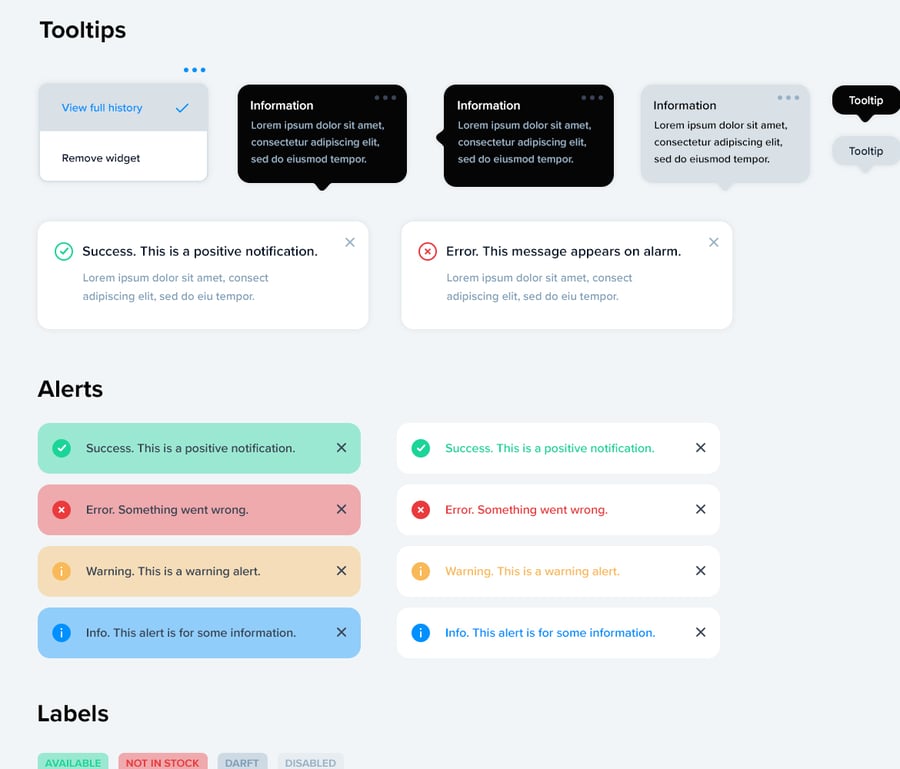Close the Error alarm notification card
Screen dimensions: 900x769
coord(713,242)
